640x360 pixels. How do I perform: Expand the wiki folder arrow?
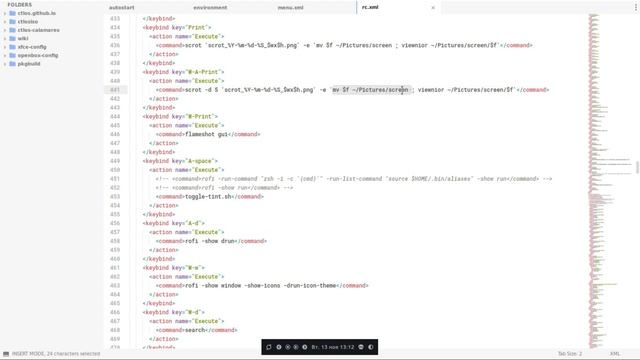pyautogui.click(x=5, y=38)
